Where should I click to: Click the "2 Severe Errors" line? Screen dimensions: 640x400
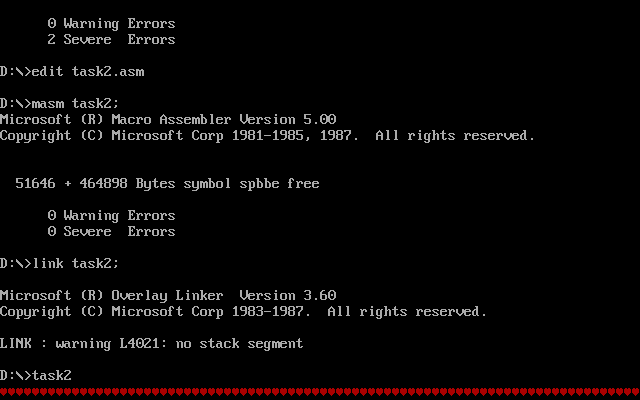pos(111,40)
